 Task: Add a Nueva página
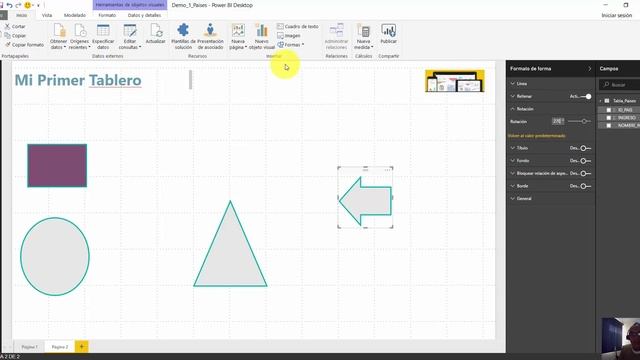pyautogui.click(x=238, y=36)
